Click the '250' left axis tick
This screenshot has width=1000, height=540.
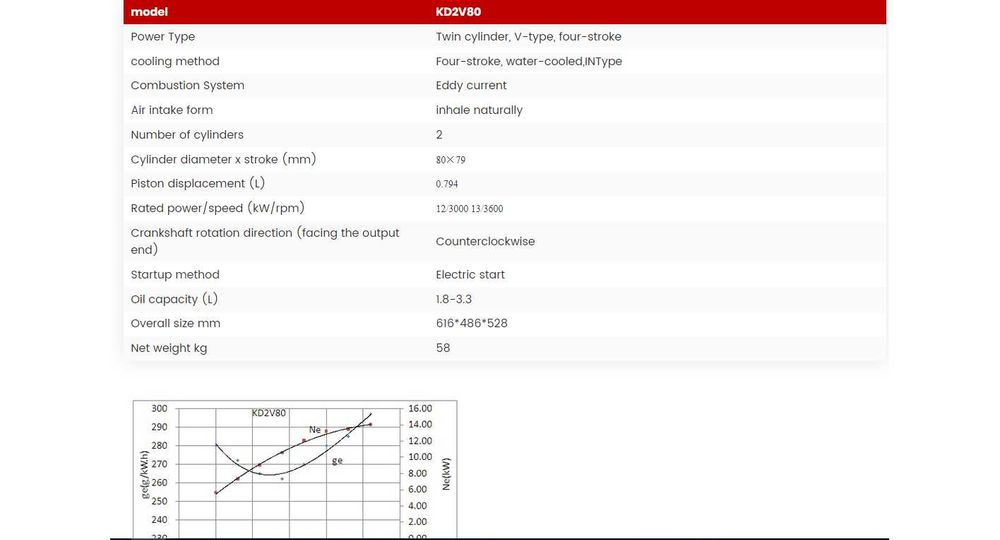(159, 501)
